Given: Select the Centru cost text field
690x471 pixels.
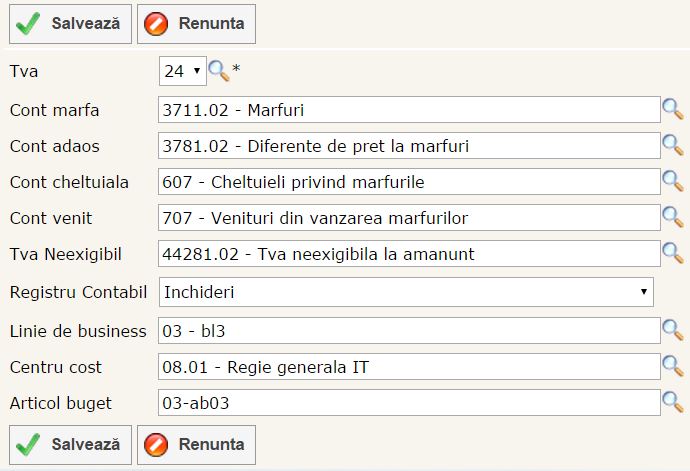Looking at the screenshot, I should click(x=409, y=367).
